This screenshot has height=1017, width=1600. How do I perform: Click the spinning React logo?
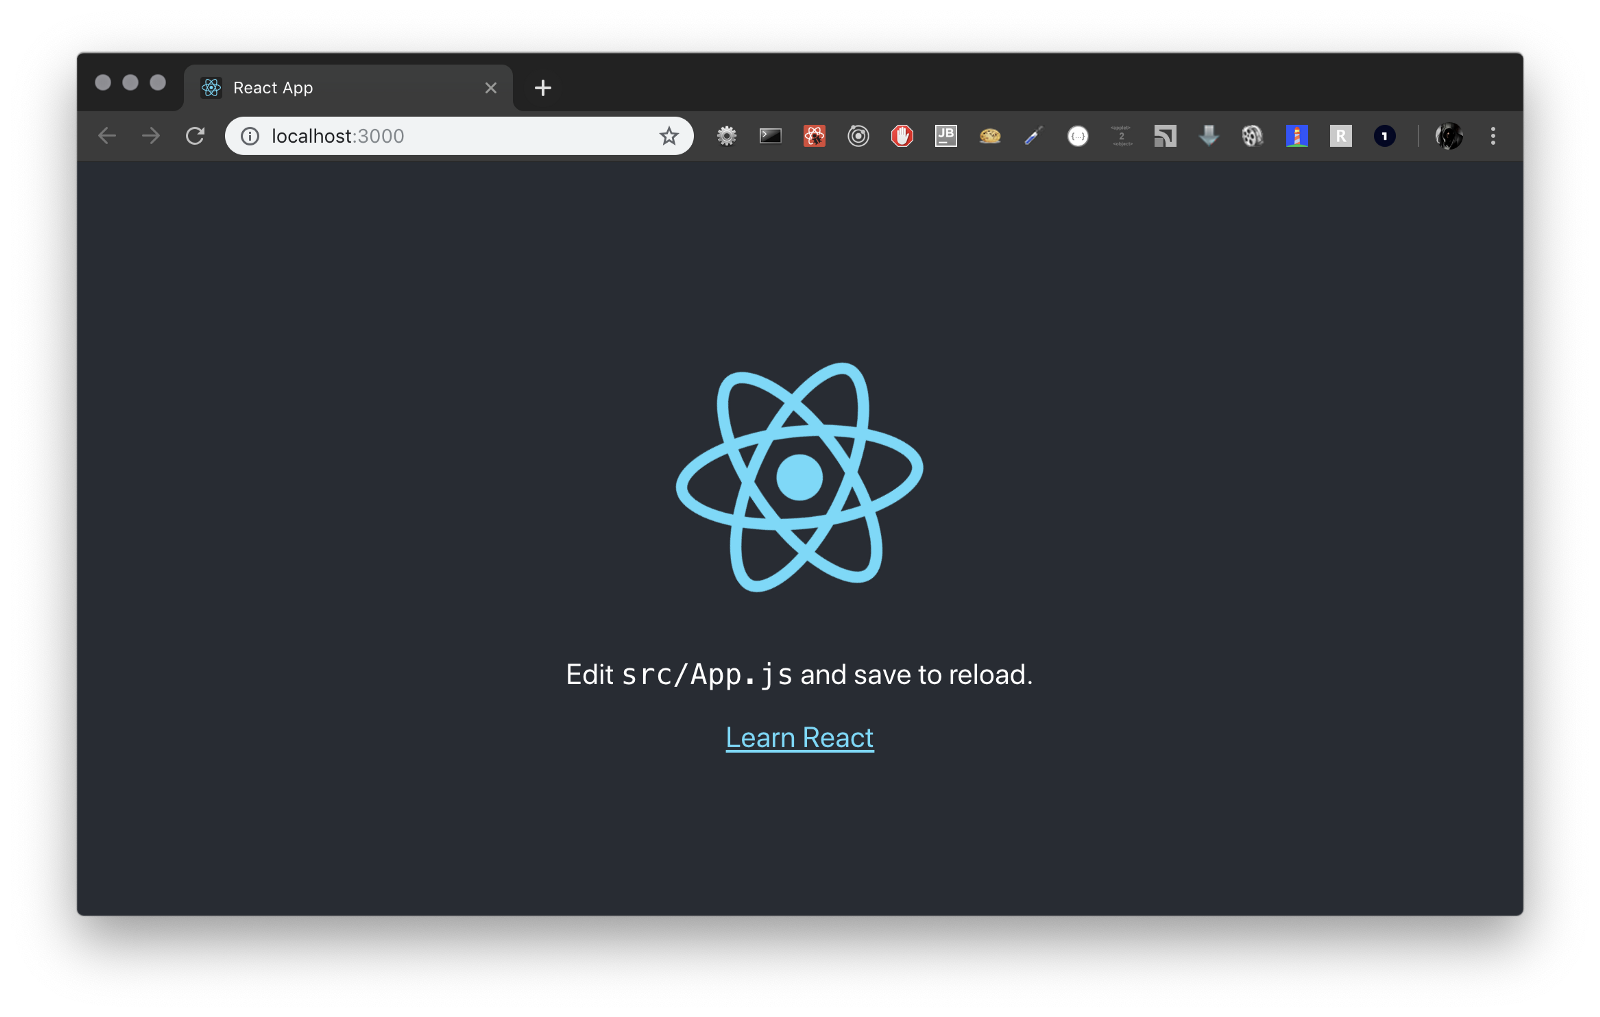tap(799, 477)
